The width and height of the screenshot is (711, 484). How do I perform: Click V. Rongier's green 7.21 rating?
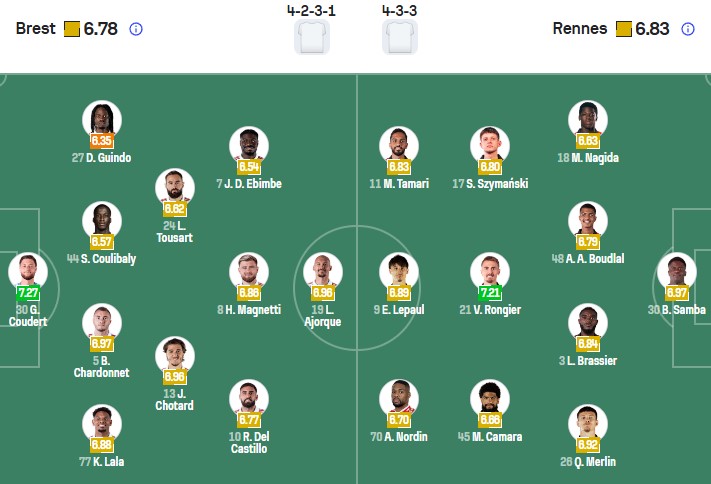pyautogui.click(x=491, y=293)
